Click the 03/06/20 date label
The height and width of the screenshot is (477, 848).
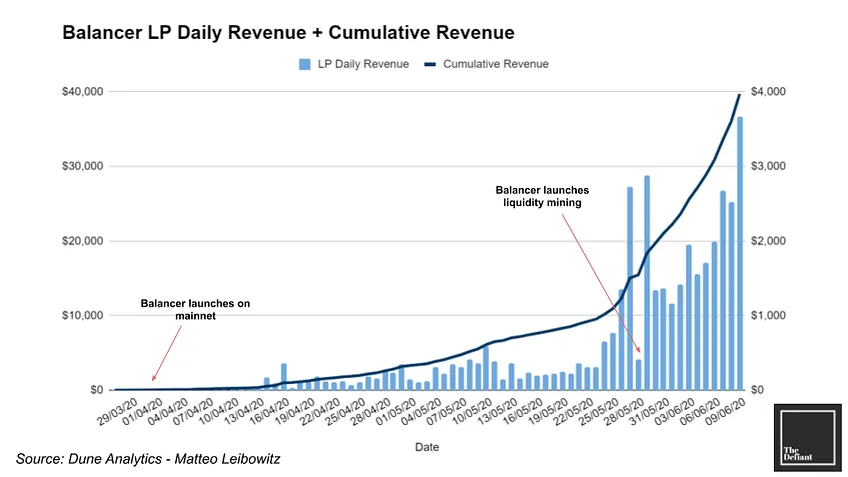pos(676,412)
